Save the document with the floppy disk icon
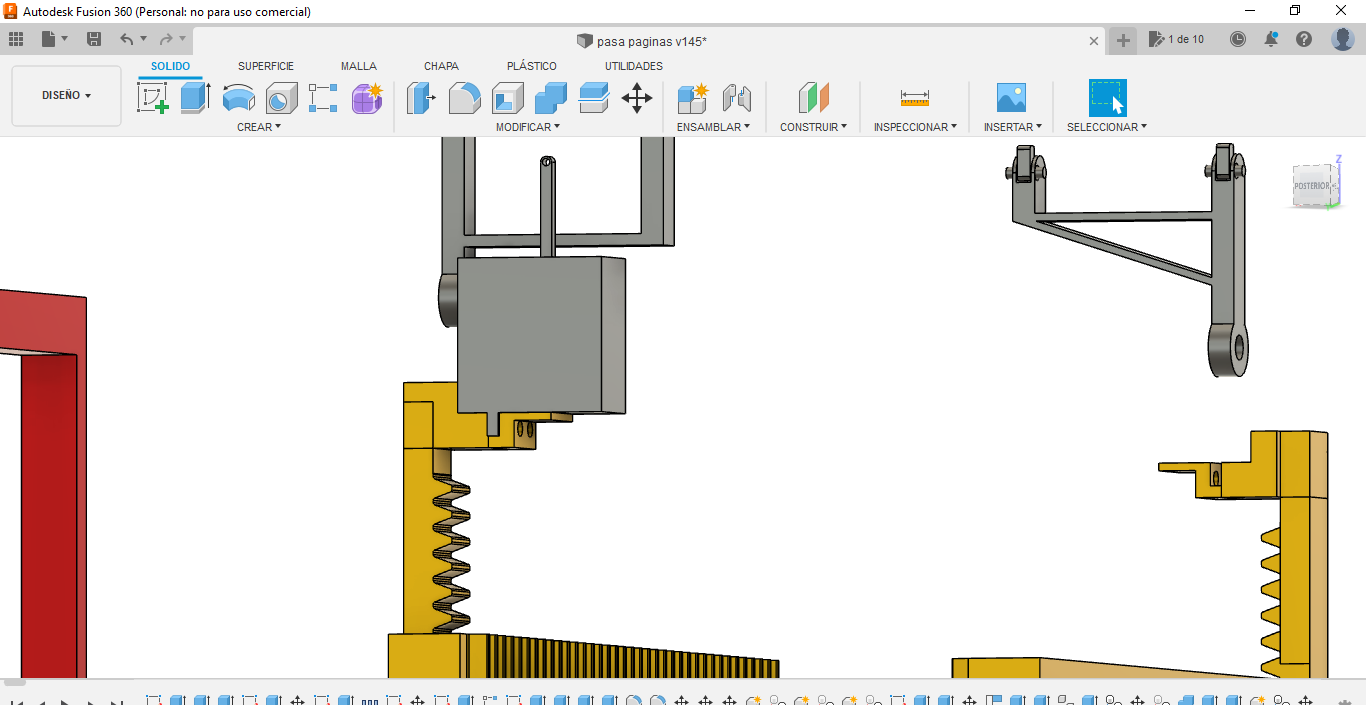The width and height of the screenshot is (1366, 705). pos(94,39)
